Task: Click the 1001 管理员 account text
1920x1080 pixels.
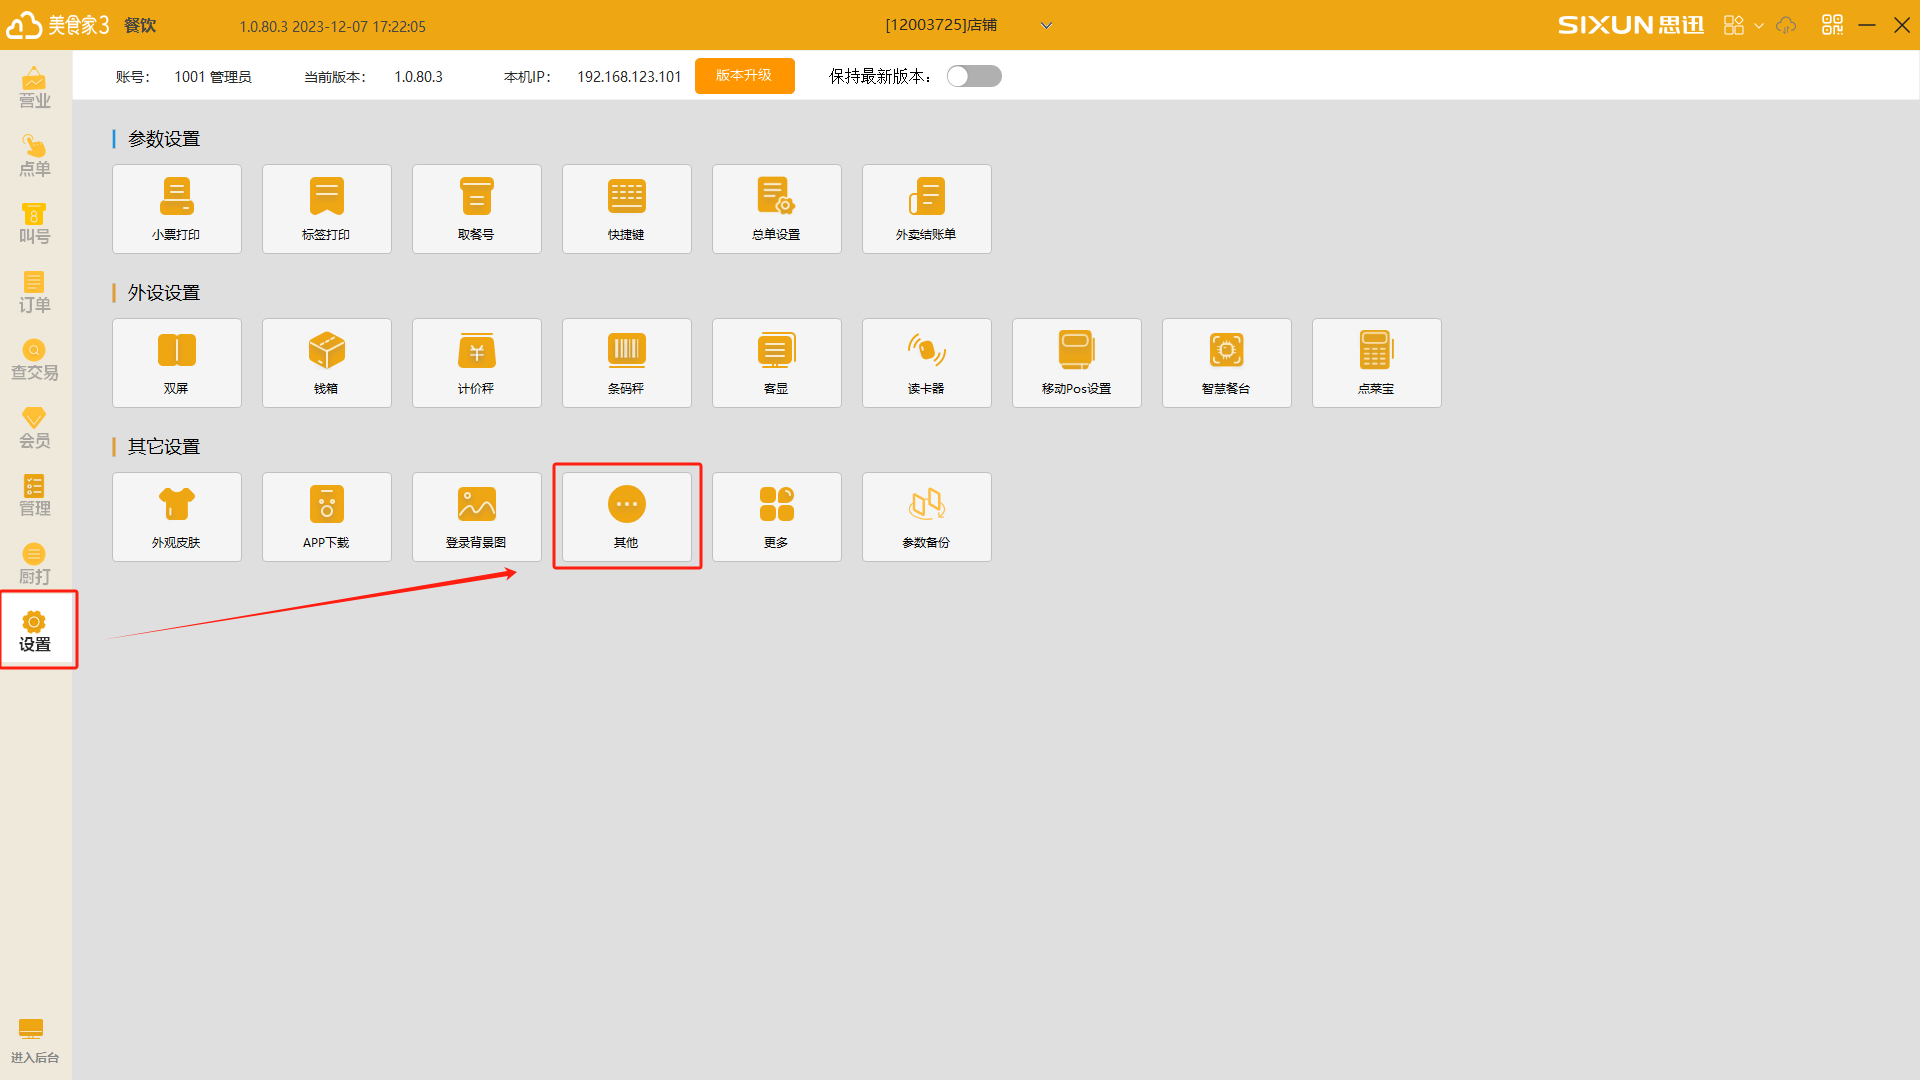Action: coord(213,77)
